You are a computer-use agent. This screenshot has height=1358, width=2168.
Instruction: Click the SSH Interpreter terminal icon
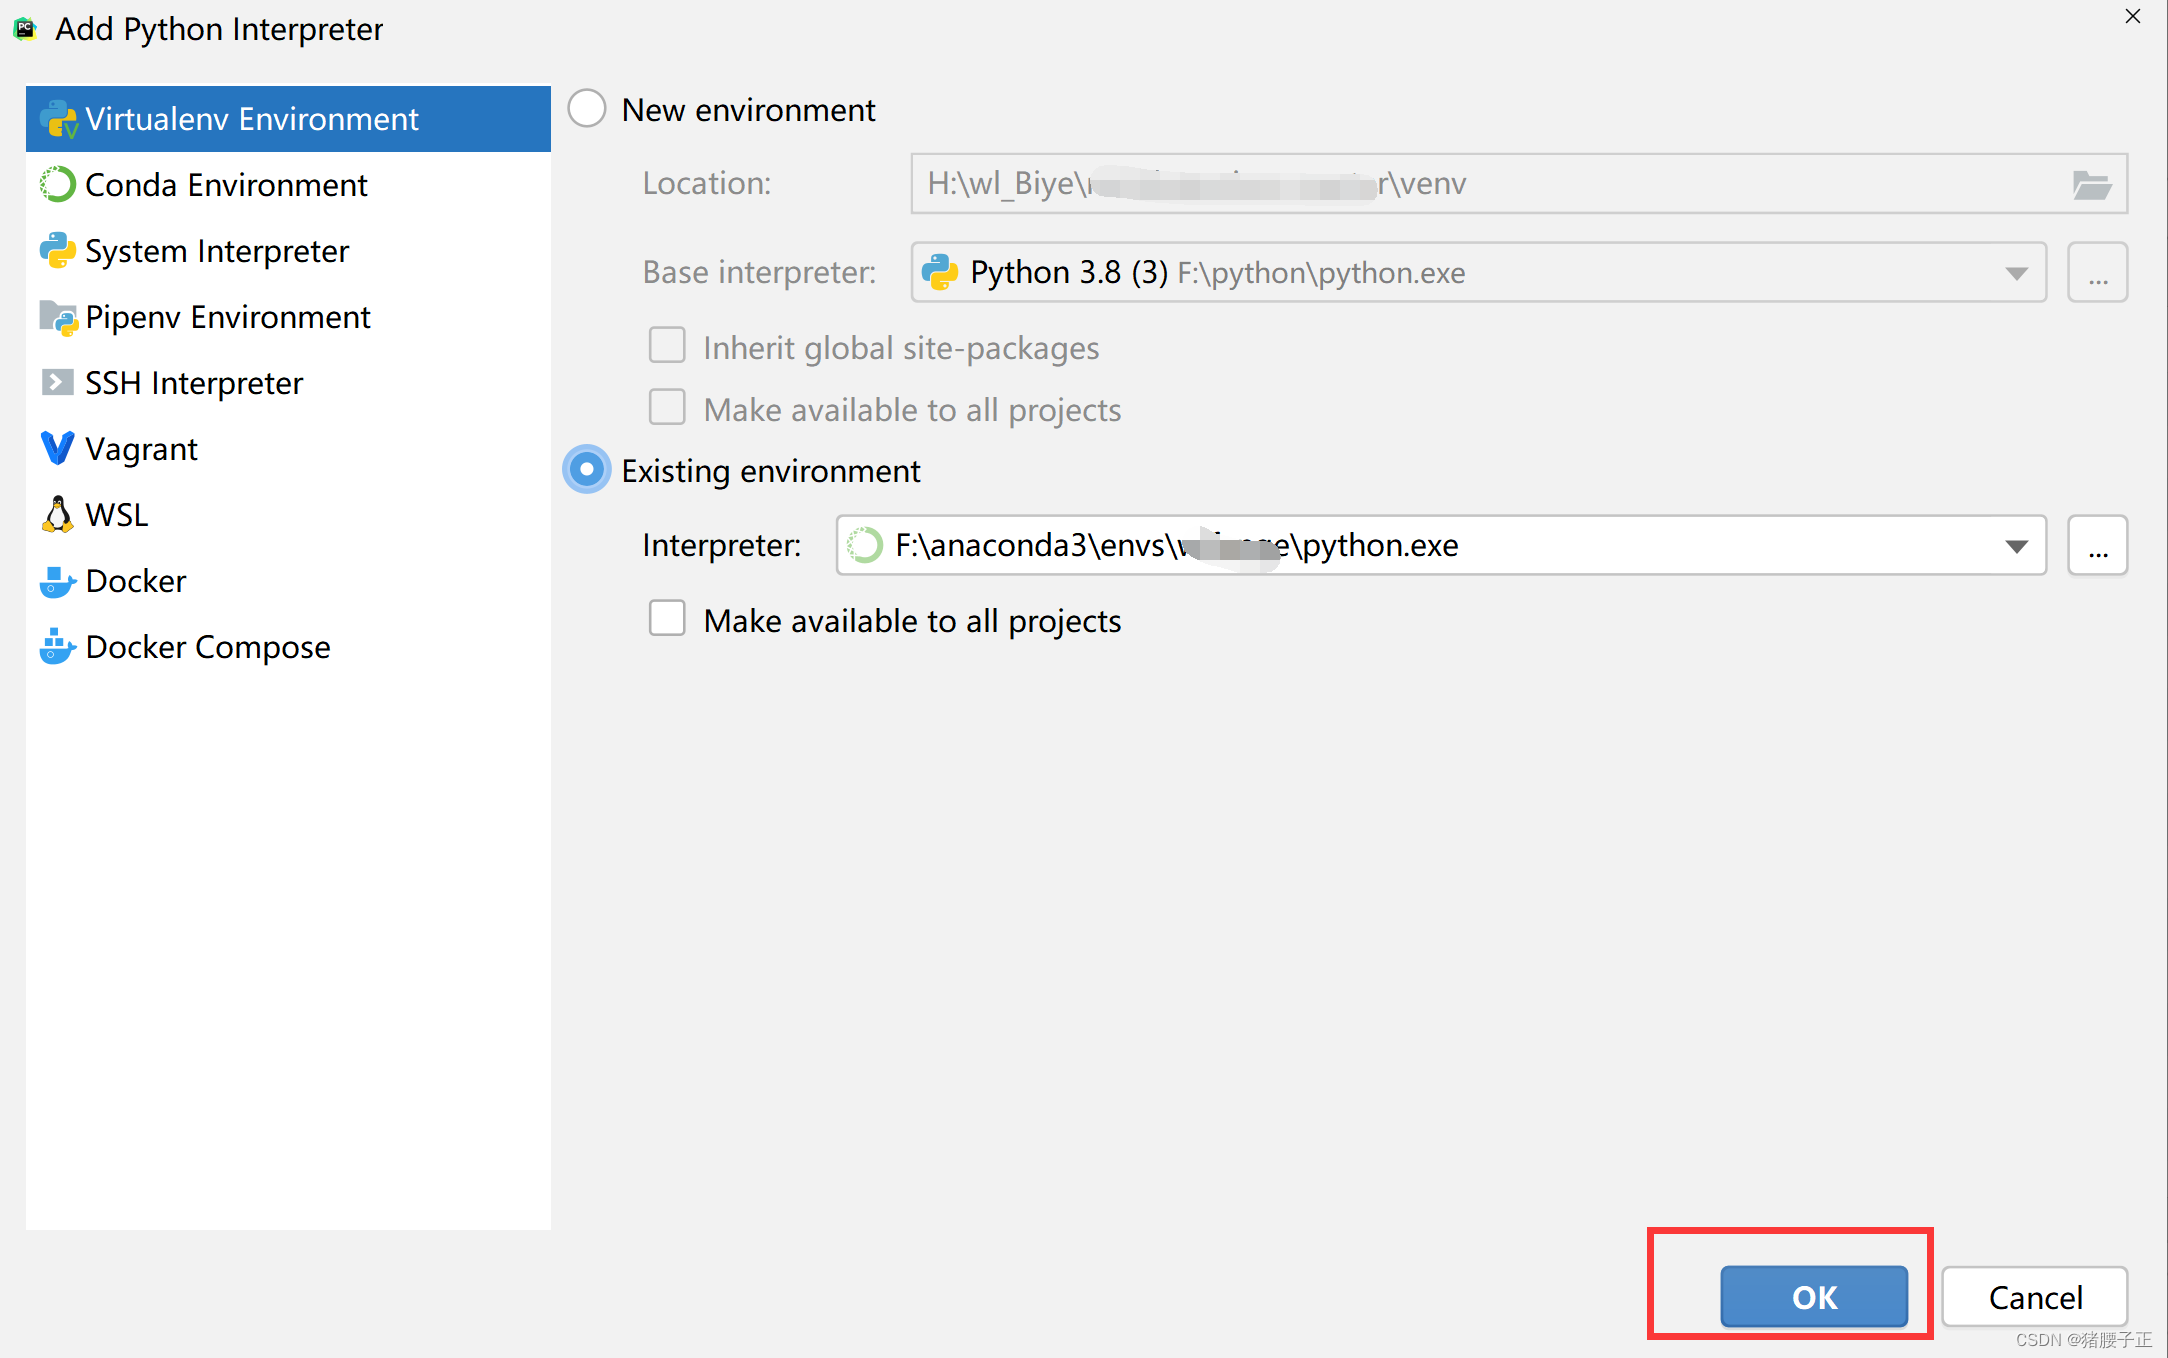point(57,383)
